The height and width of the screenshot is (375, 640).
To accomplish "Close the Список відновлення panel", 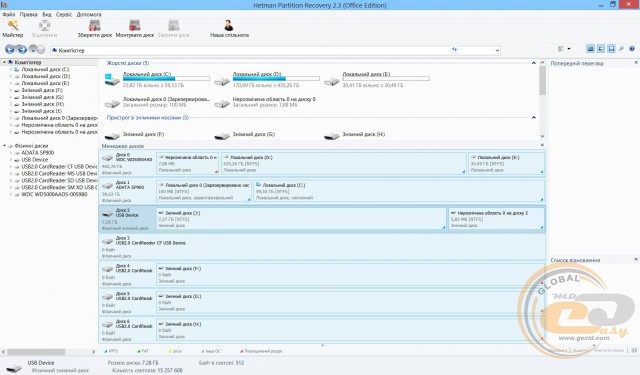I will (636, 260).
